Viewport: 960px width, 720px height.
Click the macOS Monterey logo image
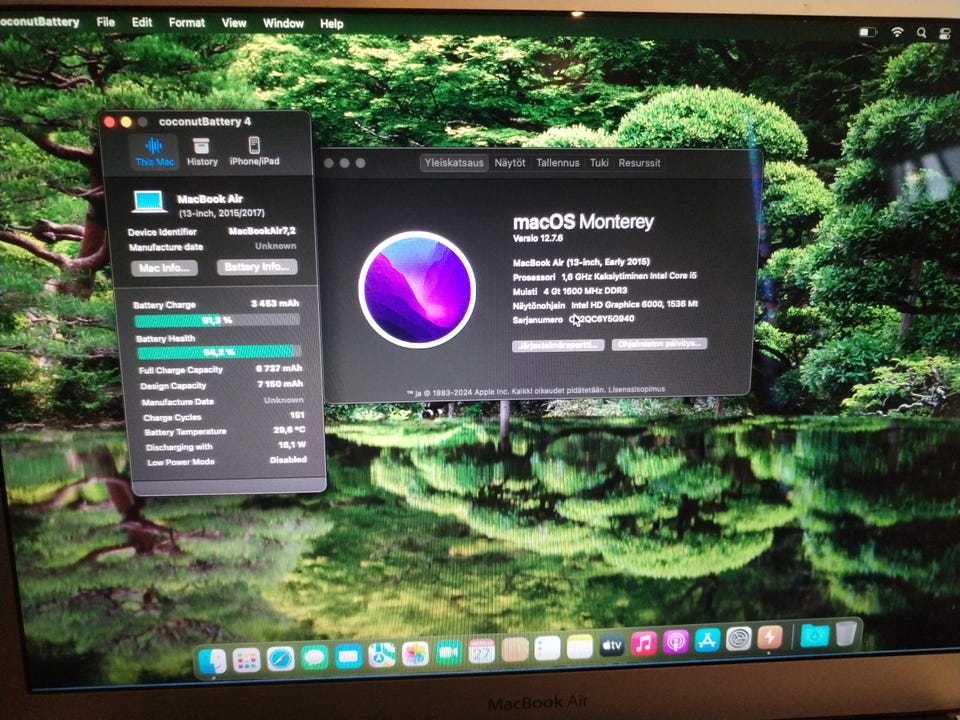coord(418,290)
